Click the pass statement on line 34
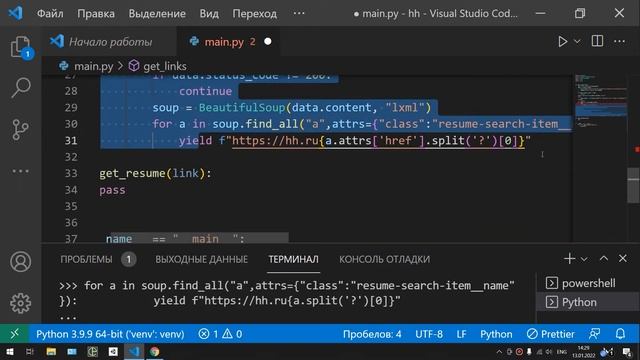The width and height of the screenshot is (640, 360). 112,190
